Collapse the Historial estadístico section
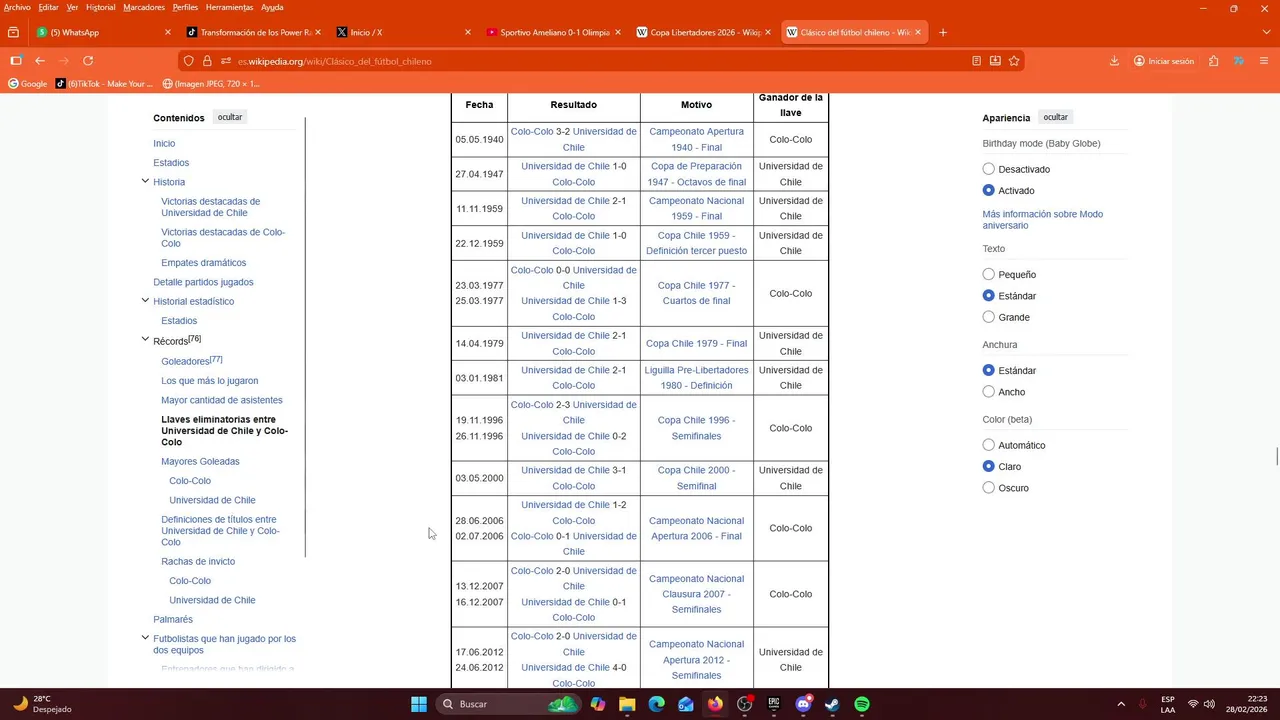Viewport: 1280px width, 720px height. (145, 300)
